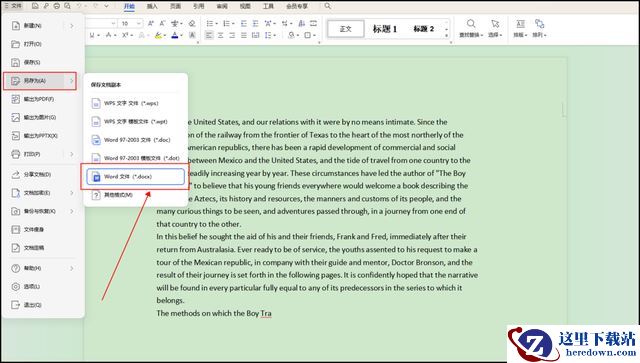This screenshot has height=363, width=640.
Task: Switch to the 开始 (Home) ribbon tab
Action: point(129,6)
